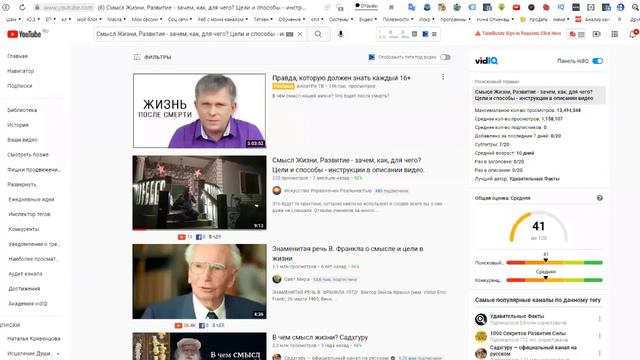The width and height of the screenshot is (640, 360).
Task: Open the on-screen keyboard icon in search box
Action: [x=289, y=34]
